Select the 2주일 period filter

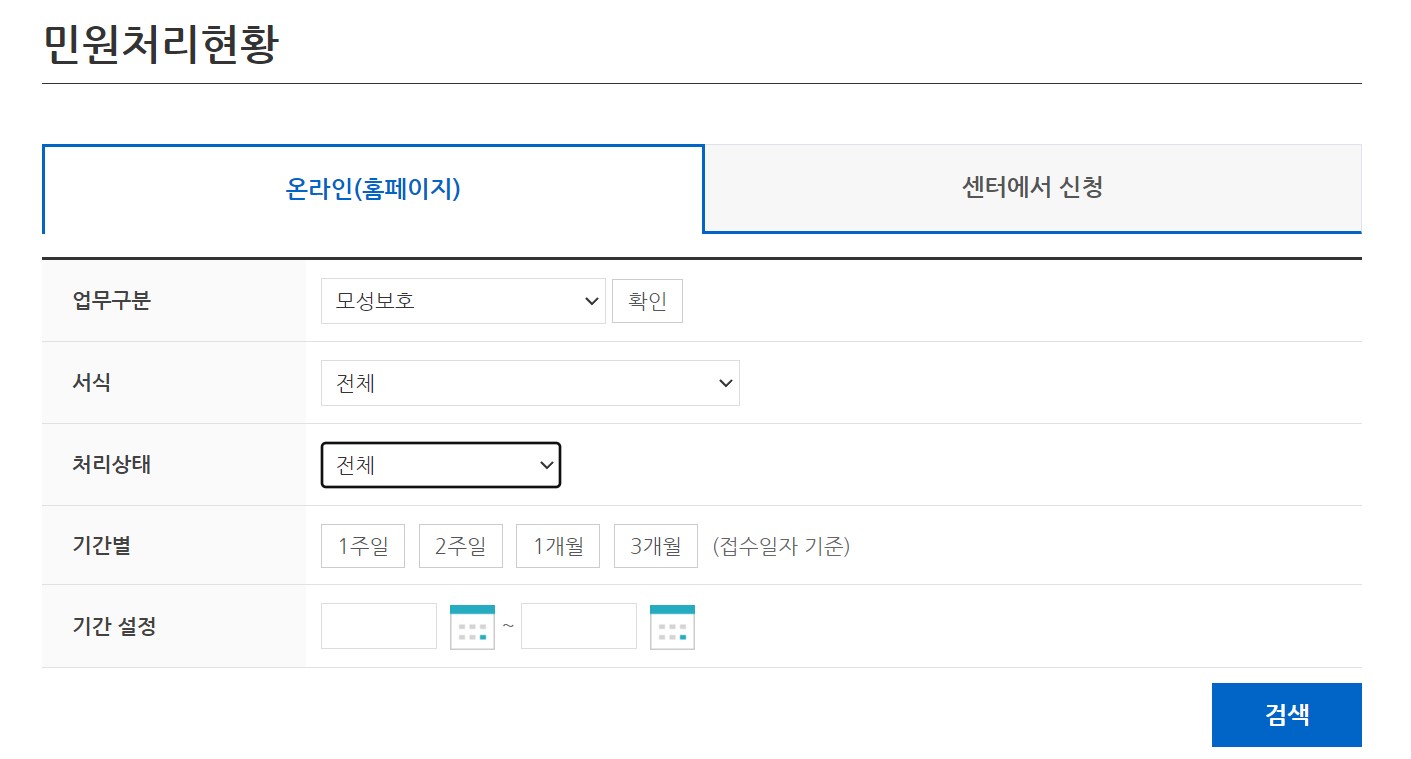460,545
